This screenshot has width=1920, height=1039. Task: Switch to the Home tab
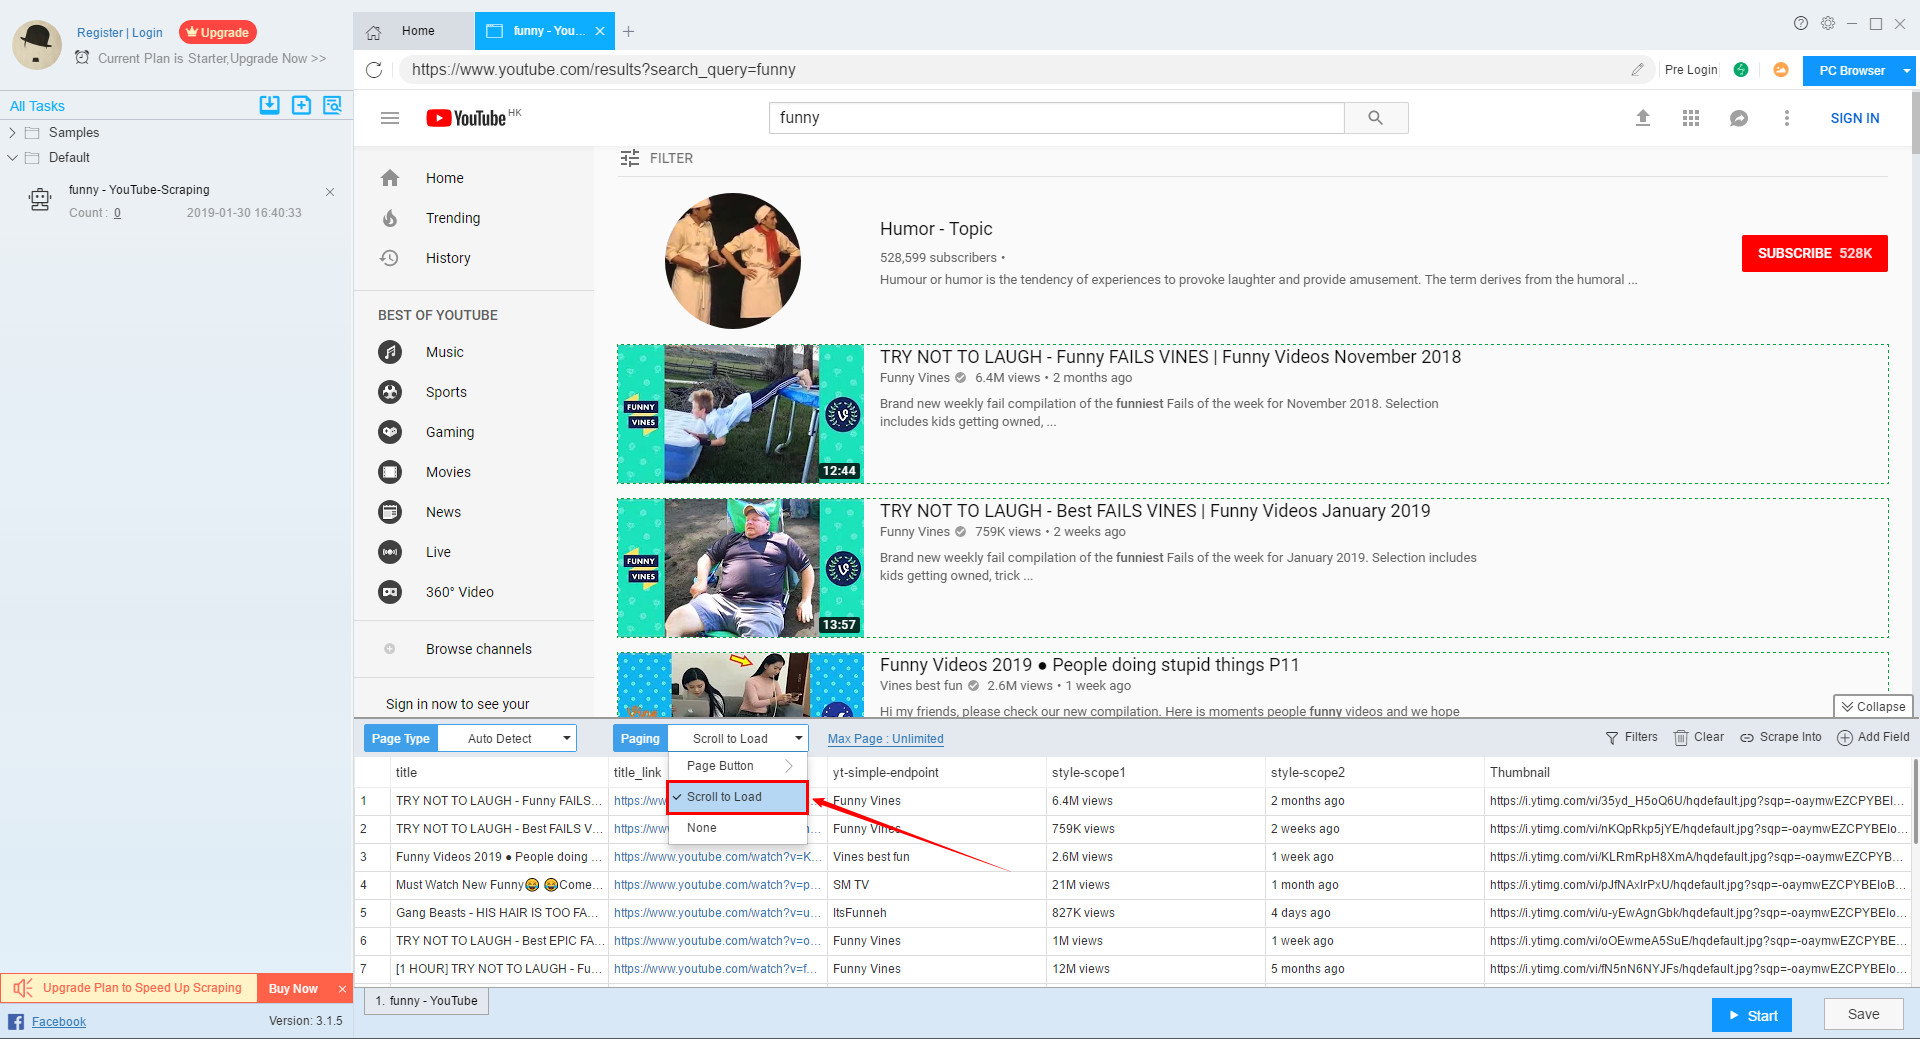click(413, 31)
